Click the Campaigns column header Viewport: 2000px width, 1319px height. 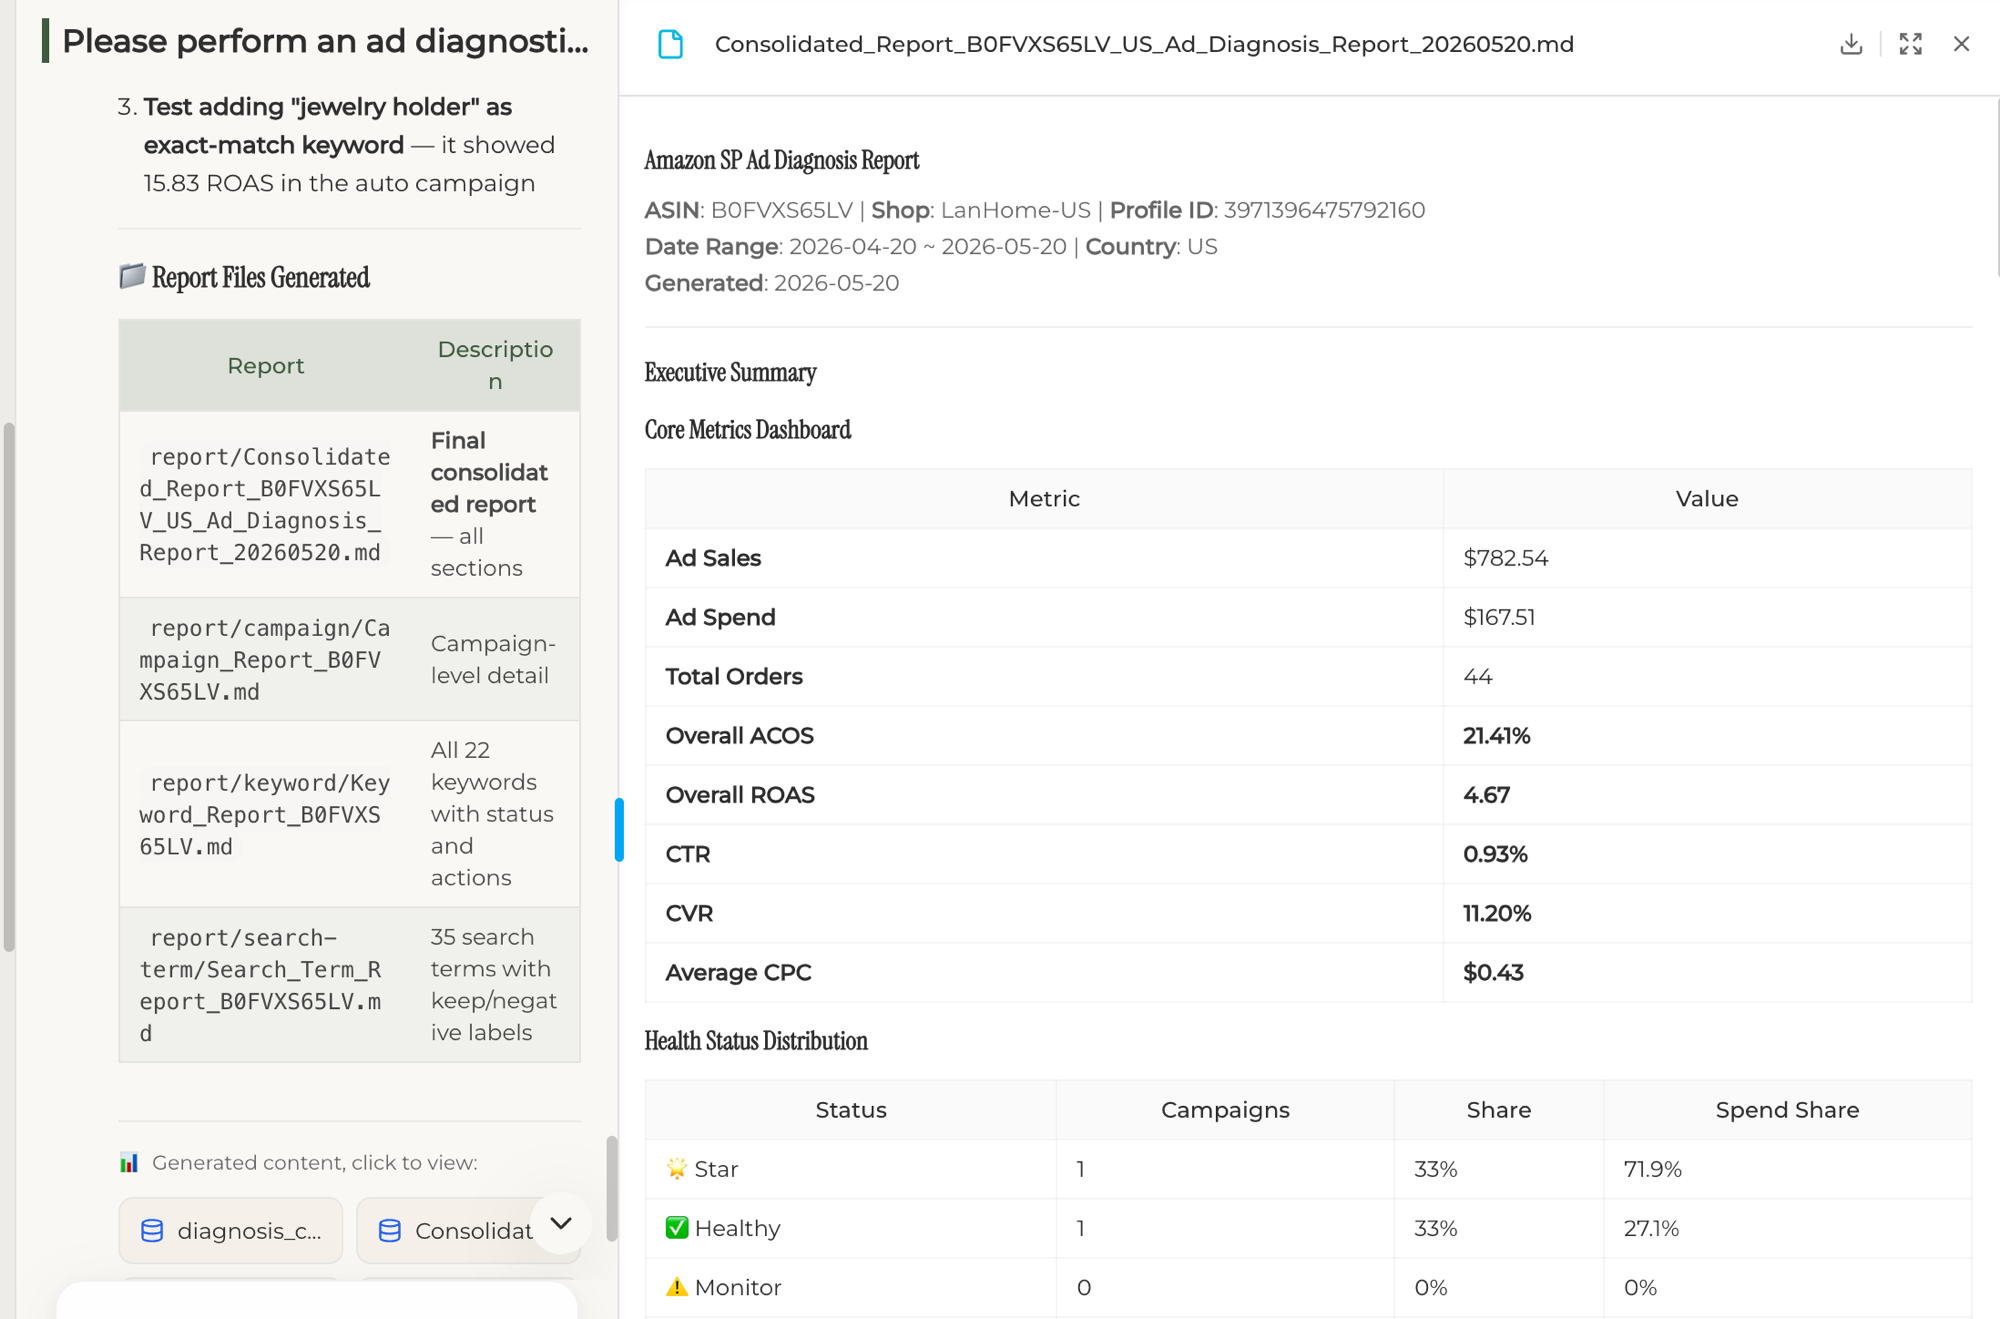coord(1225,1110)
